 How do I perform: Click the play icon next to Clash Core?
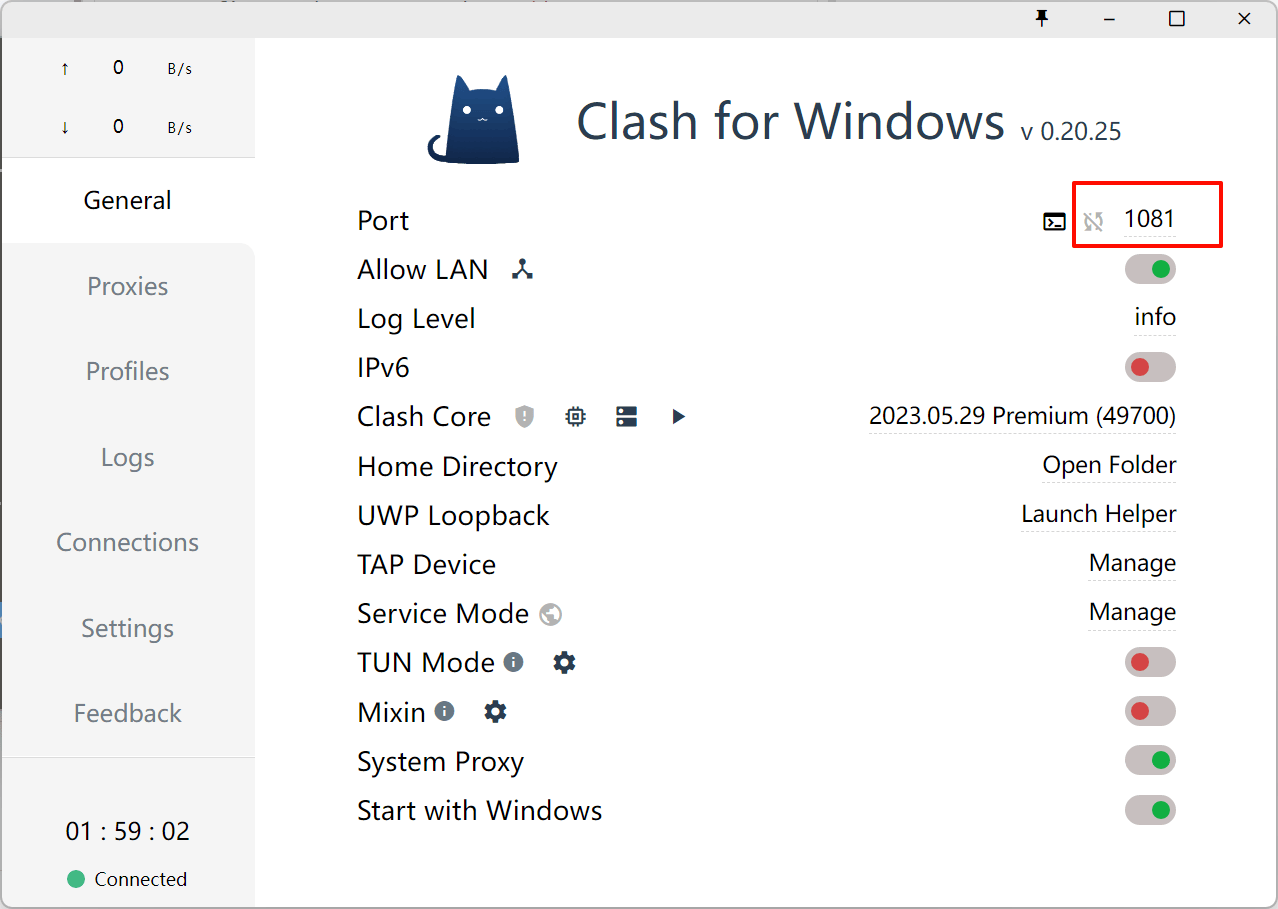coord(678,417)
